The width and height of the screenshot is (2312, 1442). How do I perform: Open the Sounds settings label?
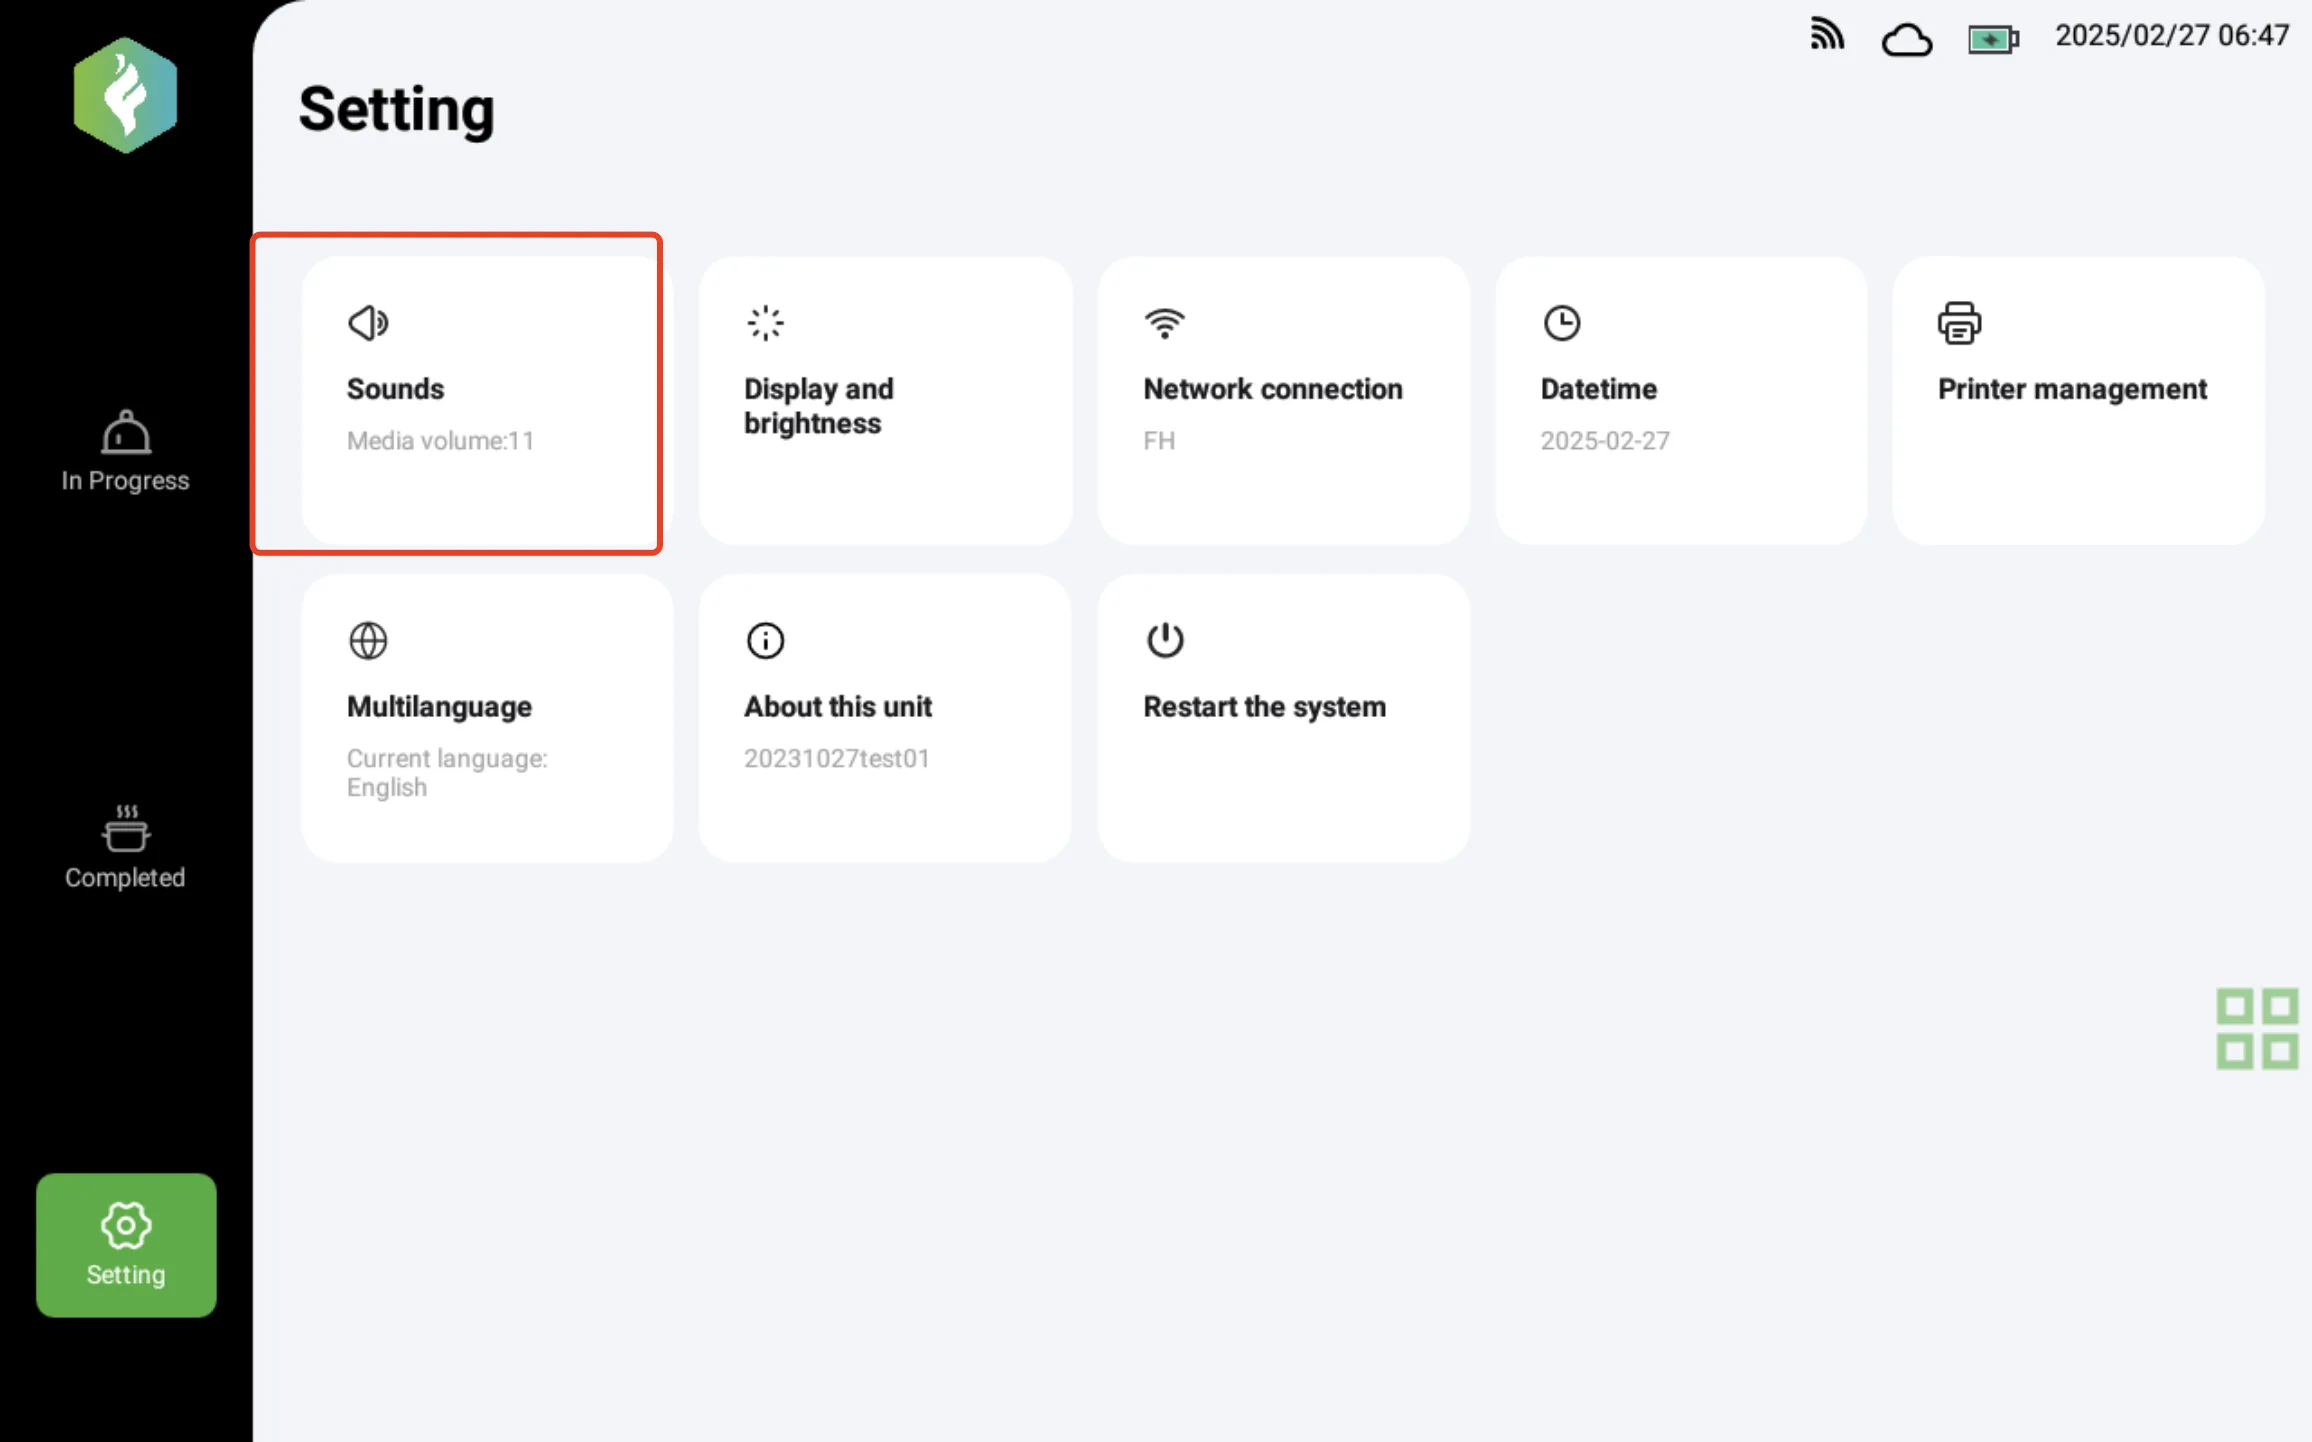pyautogui.click(x=395, y=389)
